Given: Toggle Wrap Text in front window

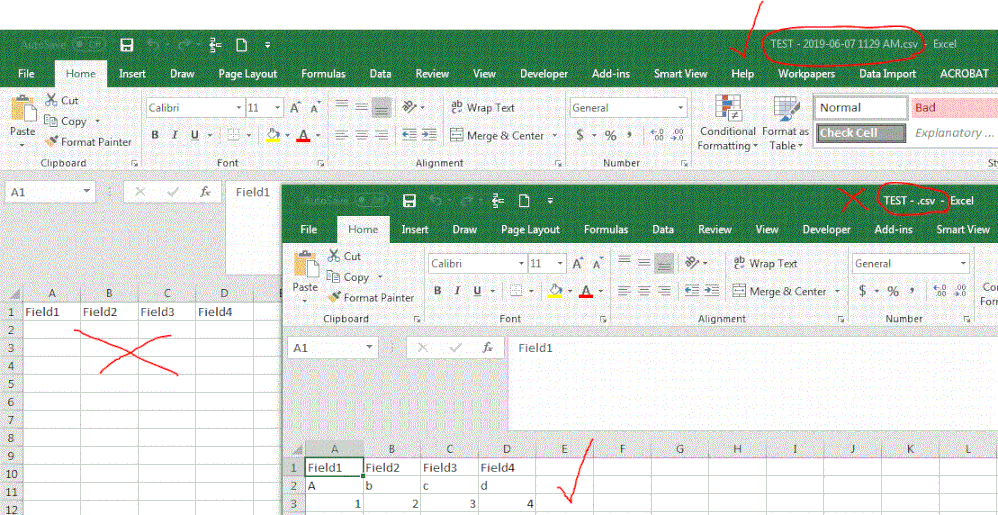Looking at the screenshot, I should (765, 264).
